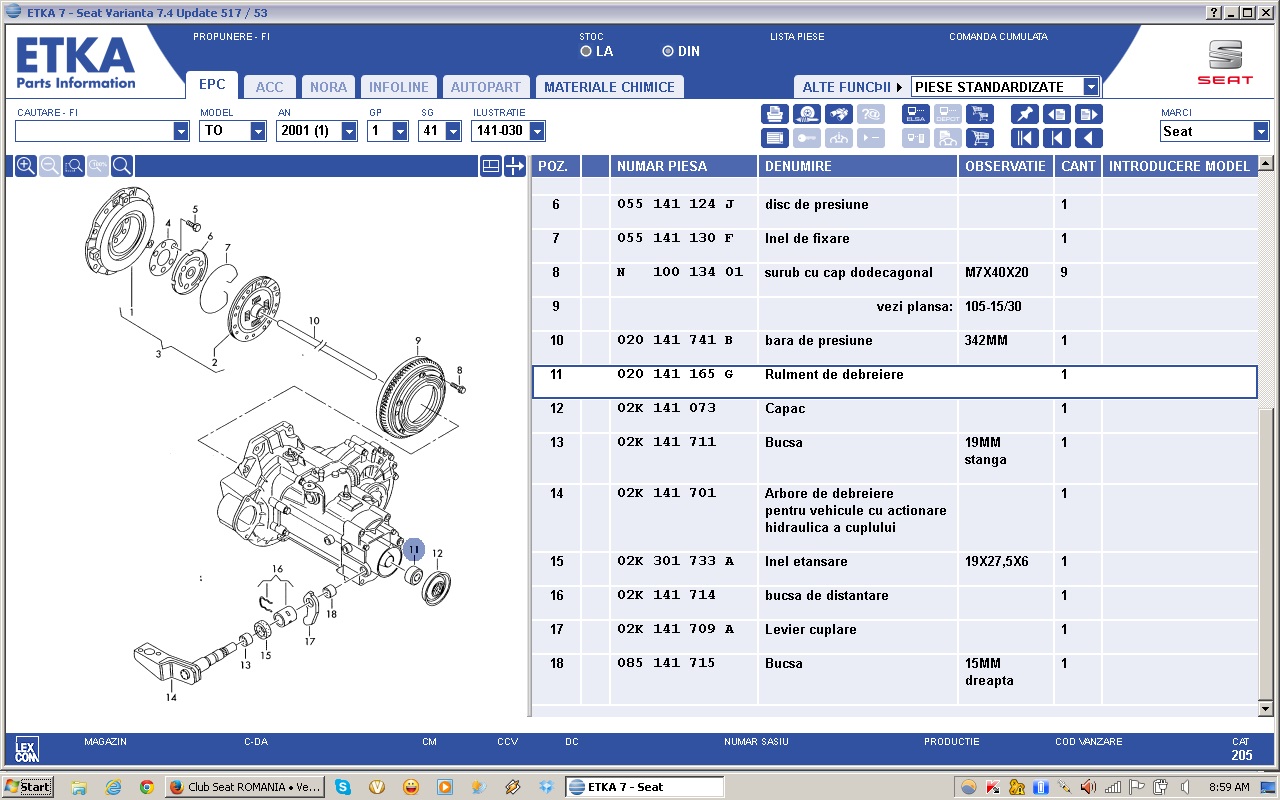The image size is (1280, 800).
Task: Click the plain left arrow navigation icon
Action: (x=1089, y=138)
